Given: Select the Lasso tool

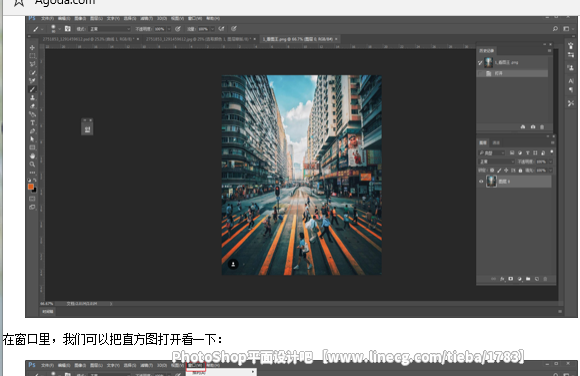Looking at the screenshot, I should 32,64.
